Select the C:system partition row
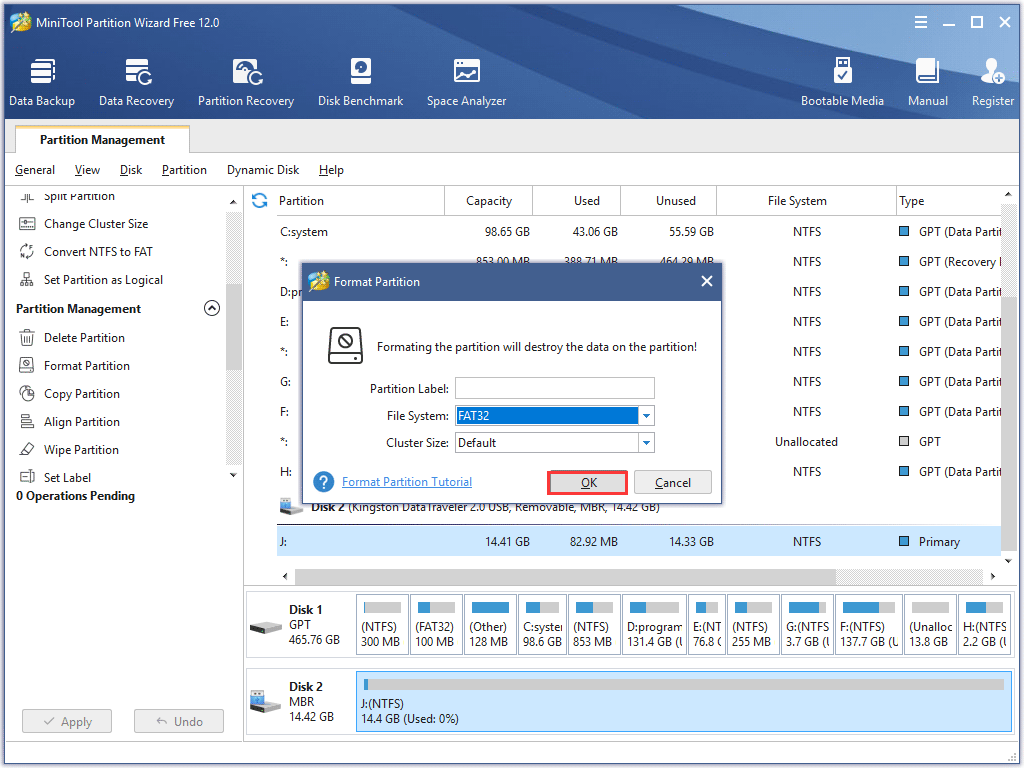Image resolution: width=1024 pixels, height=768 pixels. 639,232
